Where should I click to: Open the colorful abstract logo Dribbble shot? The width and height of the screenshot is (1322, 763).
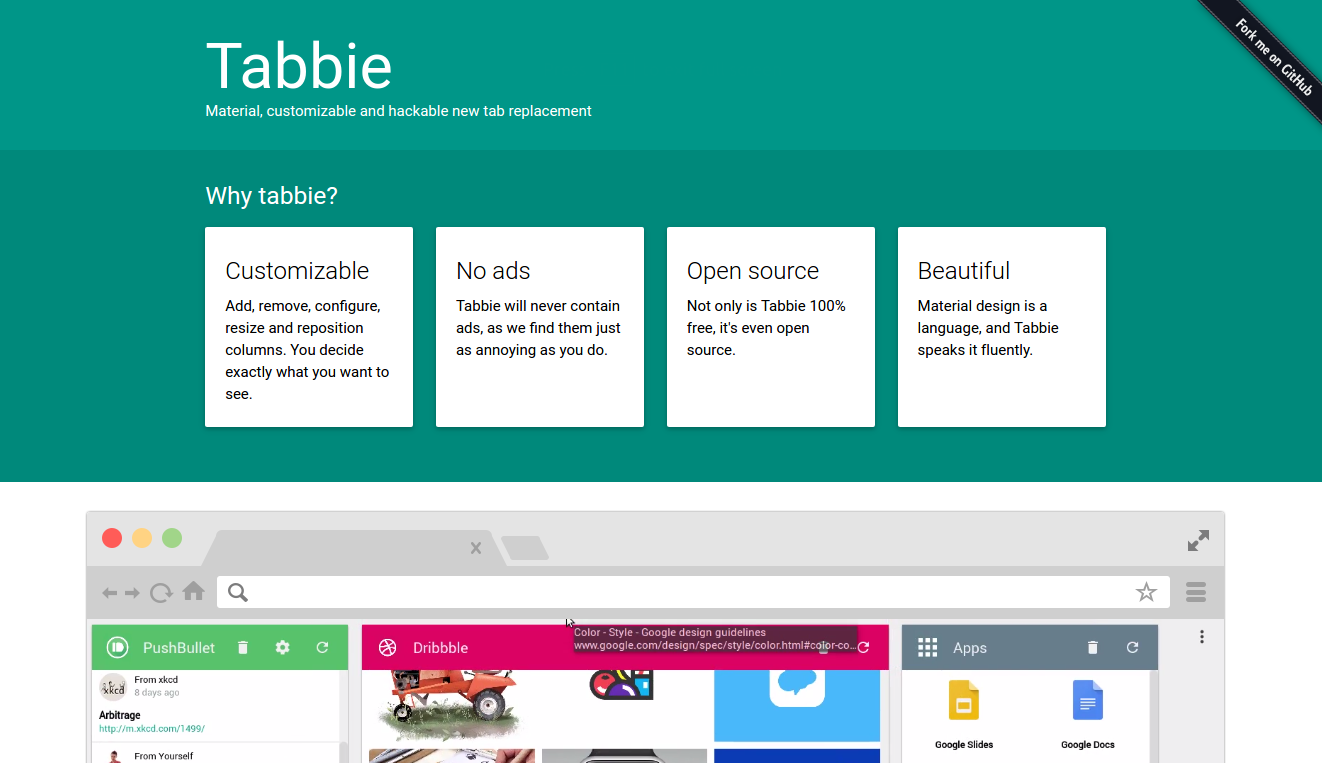[x=624, y=686]
